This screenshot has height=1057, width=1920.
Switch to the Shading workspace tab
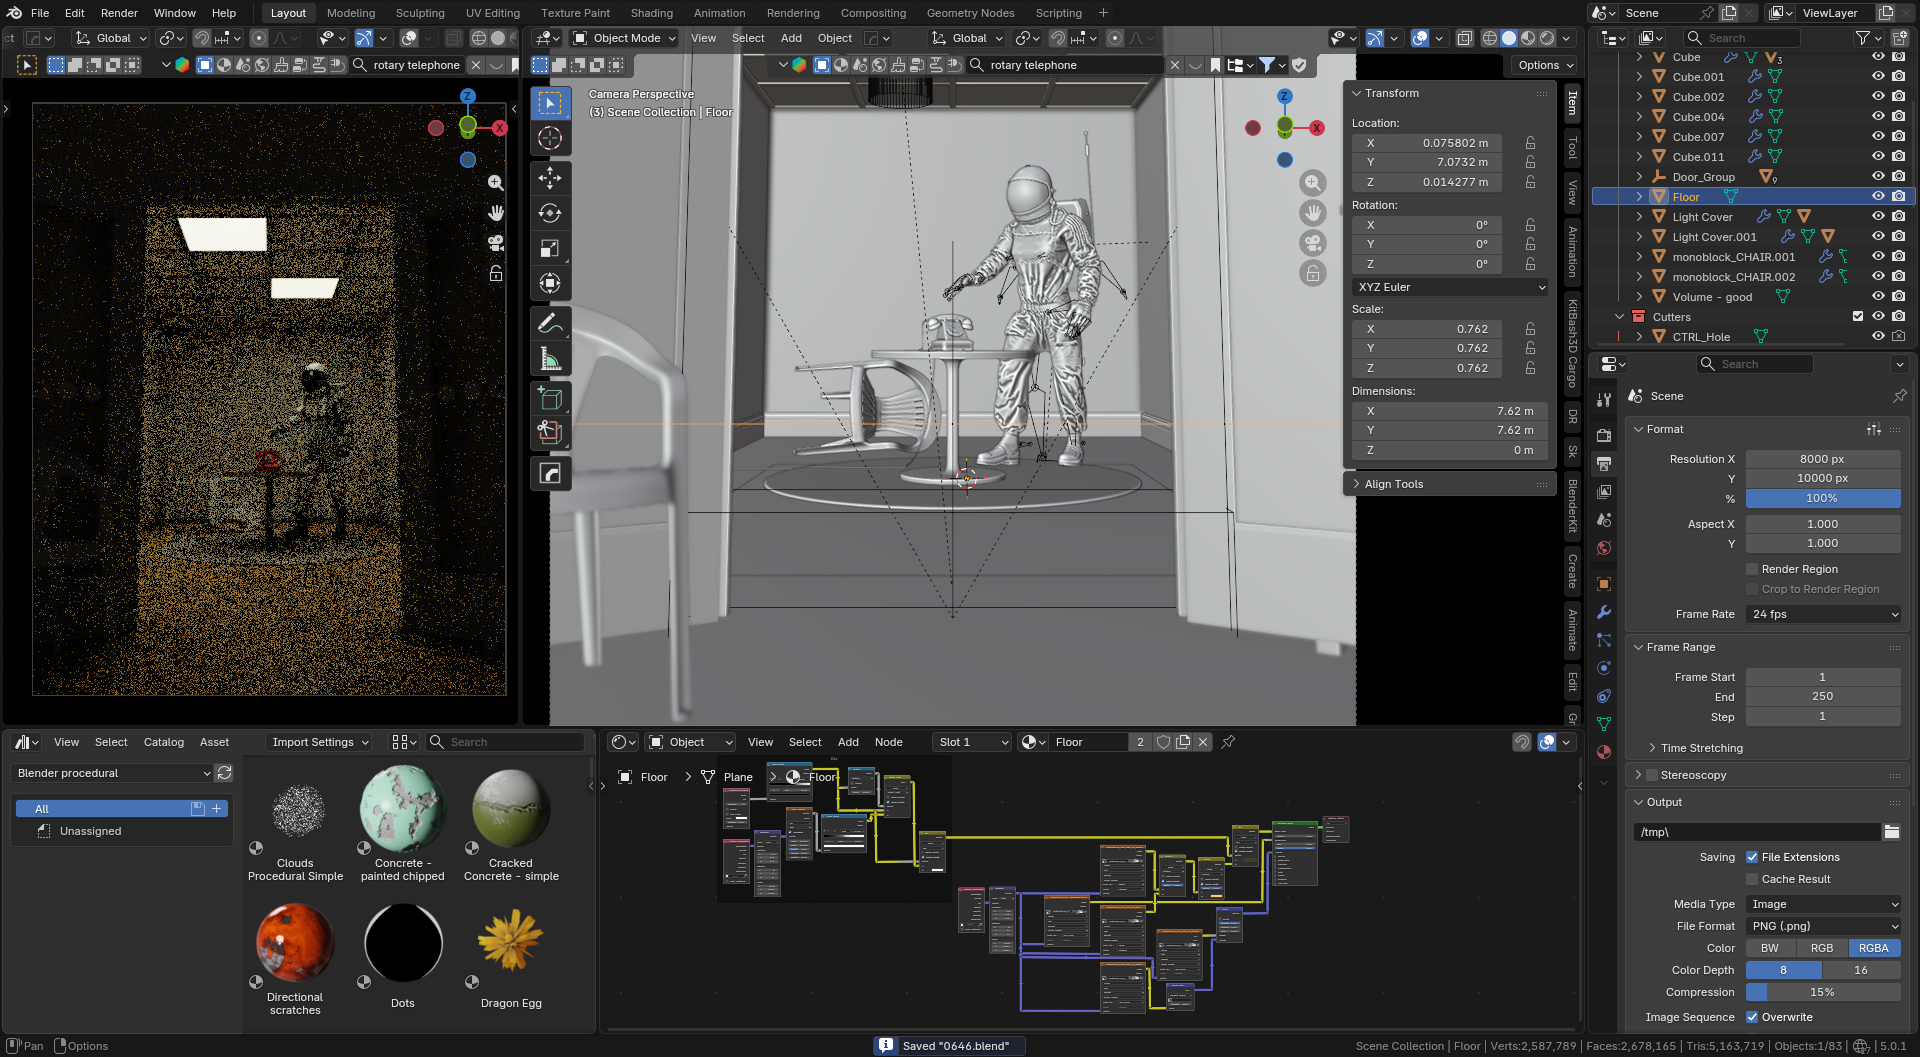click(651, 13)
